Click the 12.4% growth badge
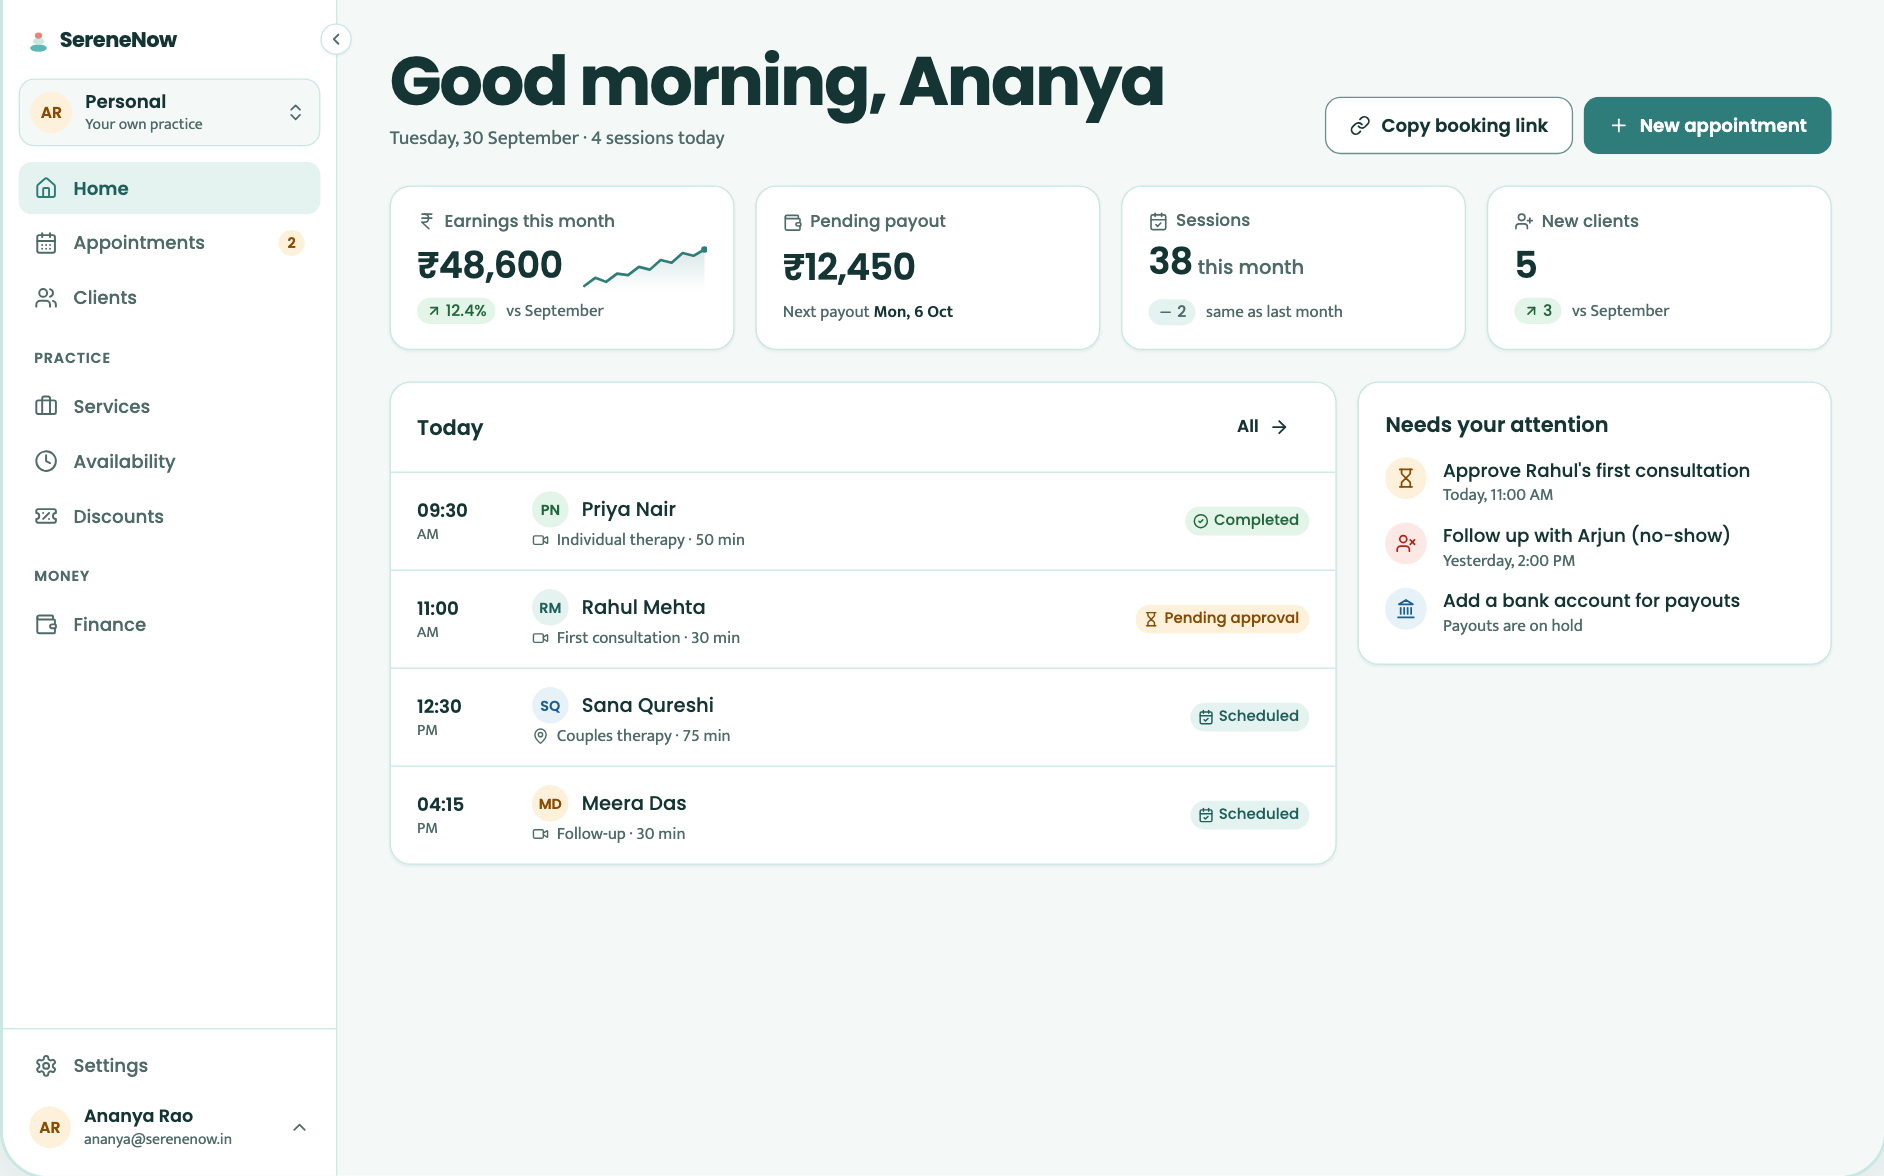The image size is (1884, 1176). (x=456, y=311)
